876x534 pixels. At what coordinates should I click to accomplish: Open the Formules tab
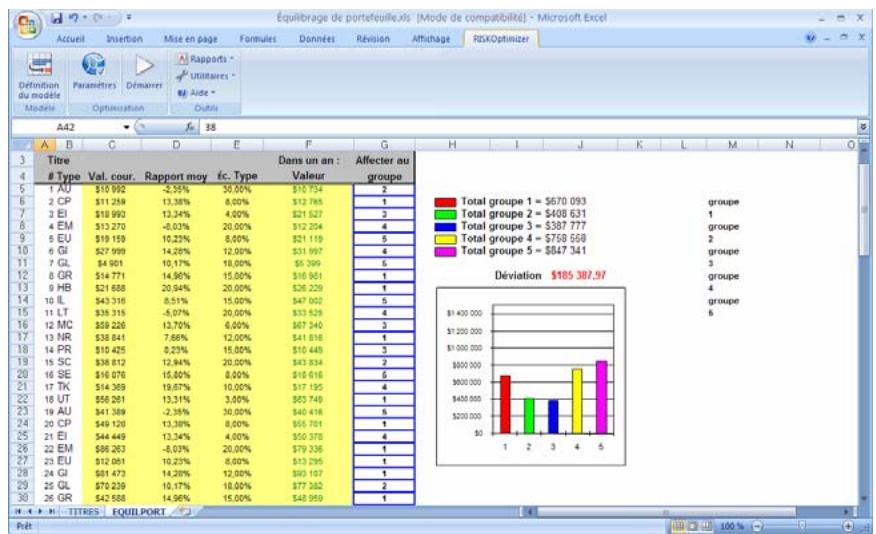click(258, 39)
